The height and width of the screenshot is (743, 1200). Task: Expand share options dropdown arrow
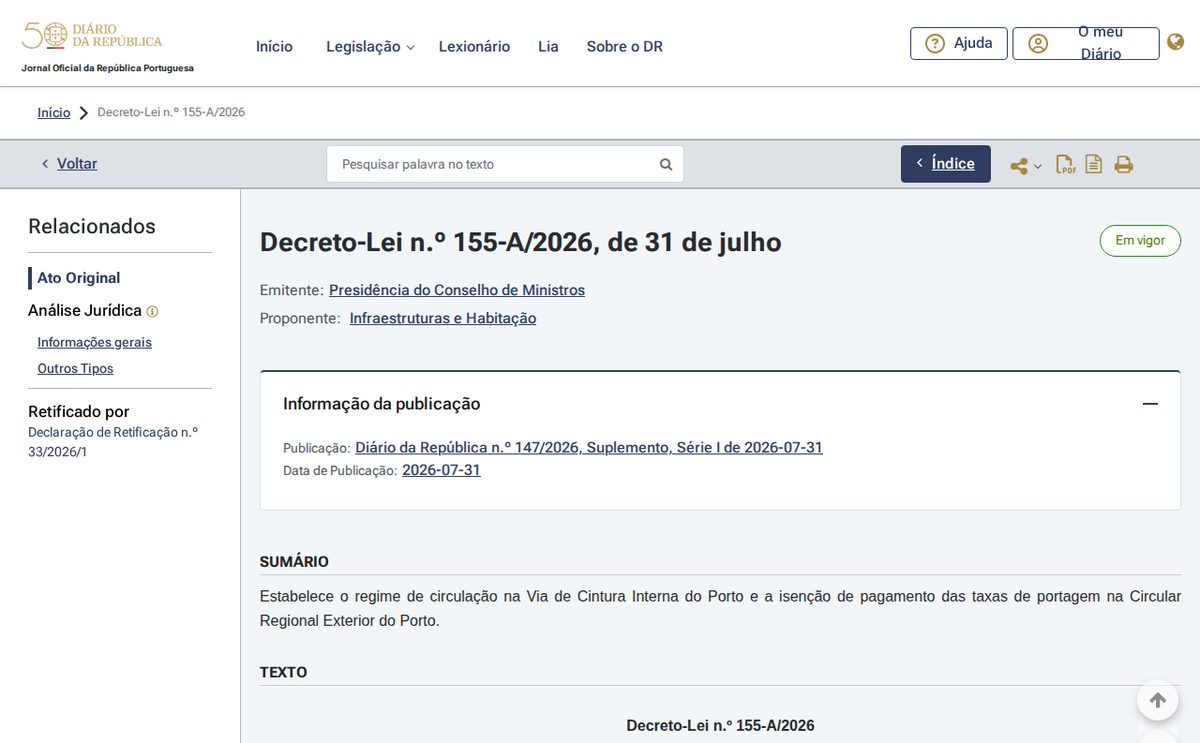pyautogui.click(x=1038, y=167)
